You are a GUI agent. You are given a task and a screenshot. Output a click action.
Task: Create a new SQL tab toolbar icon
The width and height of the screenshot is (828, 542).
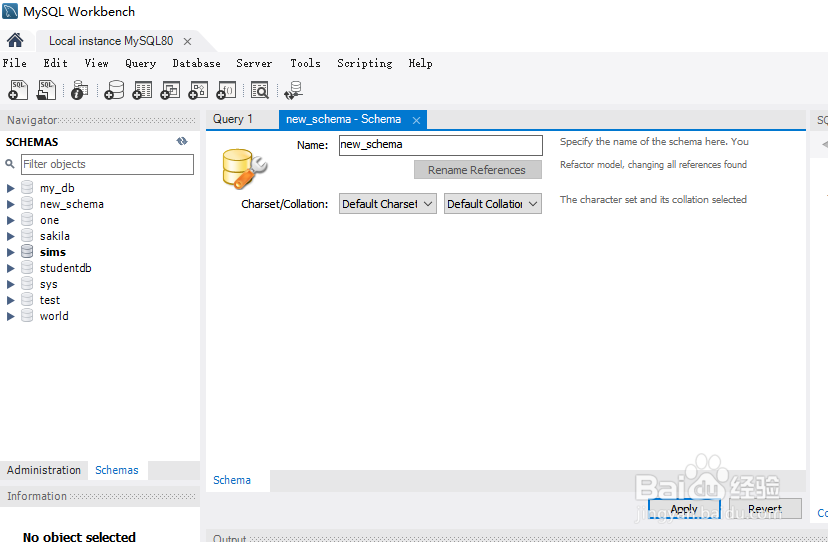pyautogui.click(x=18, y=90)
